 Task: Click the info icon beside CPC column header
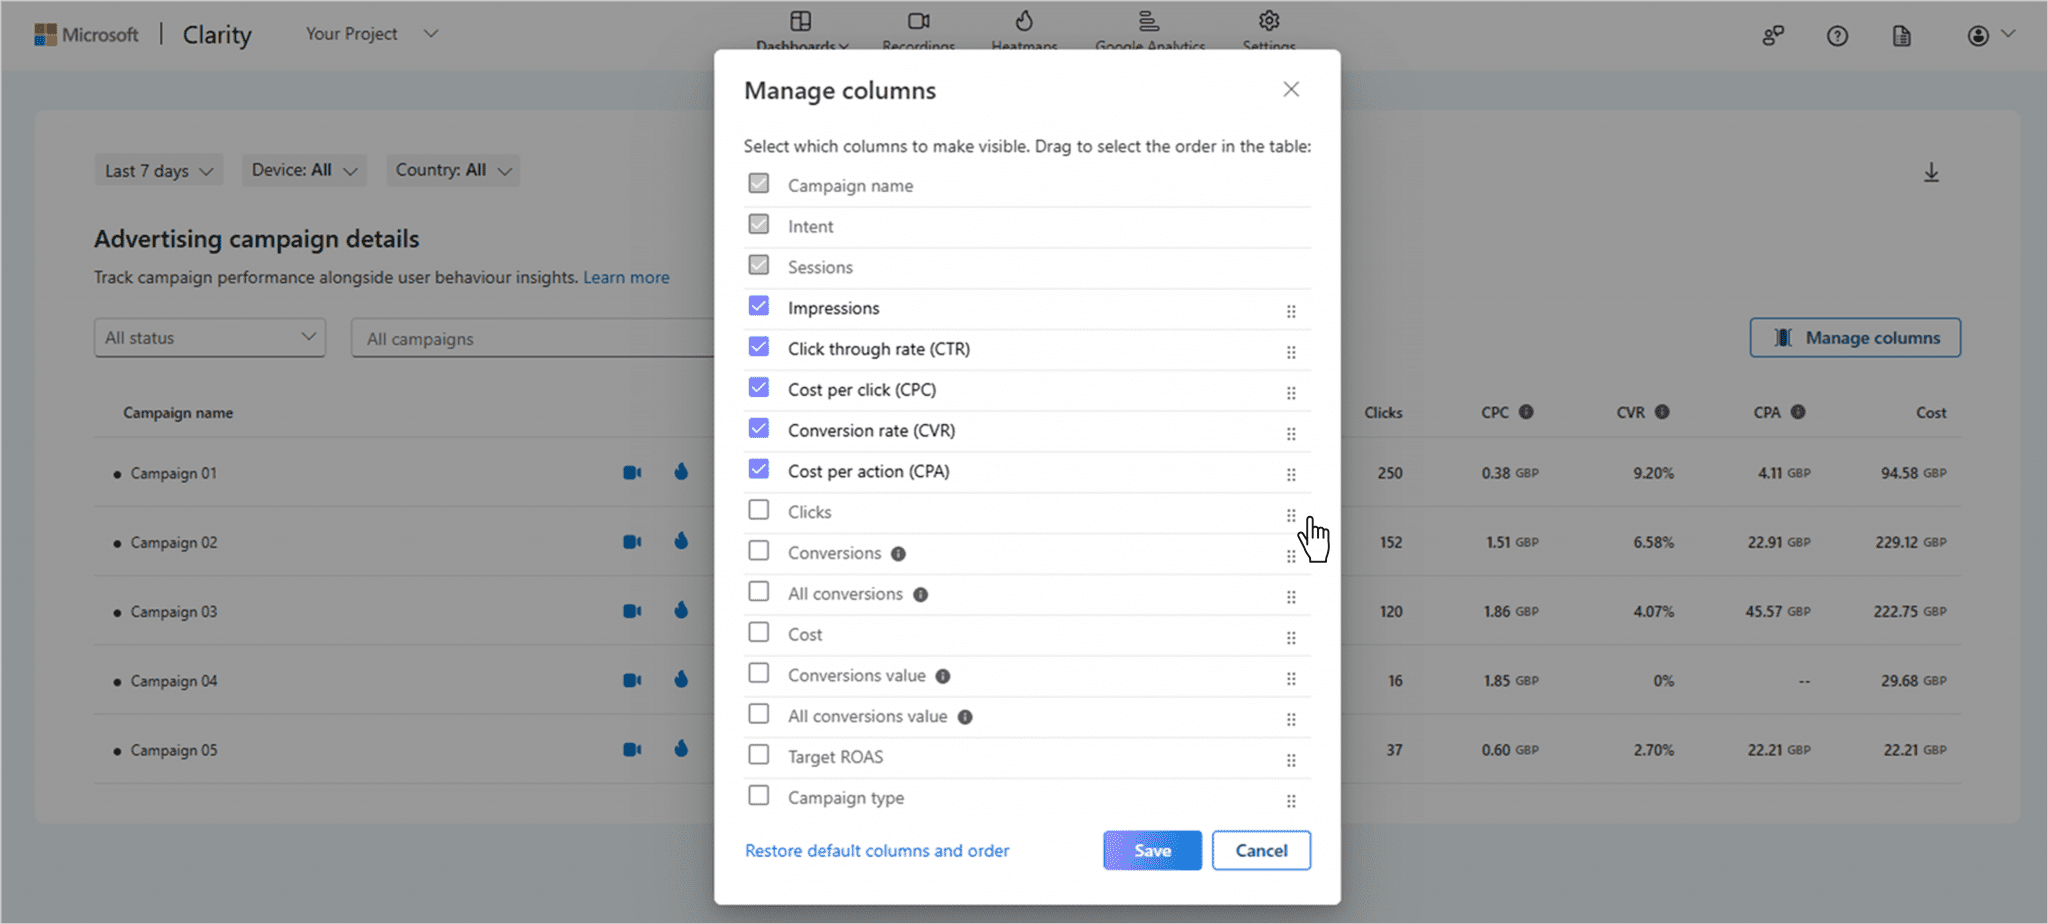point(1526,412)
